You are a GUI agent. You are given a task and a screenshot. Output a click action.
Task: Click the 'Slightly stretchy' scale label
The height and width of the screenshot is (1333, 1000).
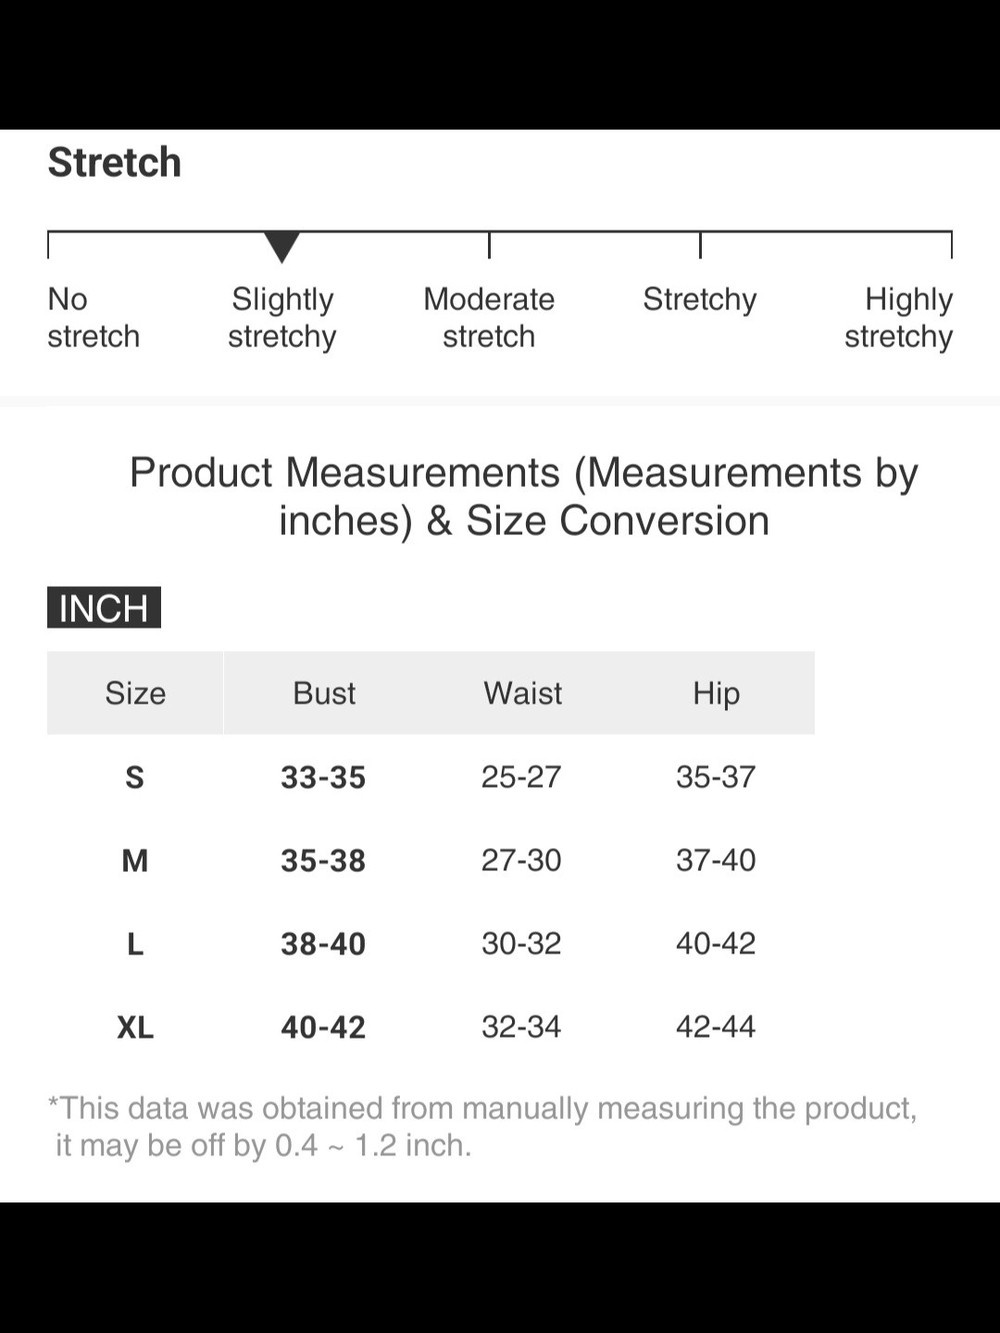[x=282, y=317]
